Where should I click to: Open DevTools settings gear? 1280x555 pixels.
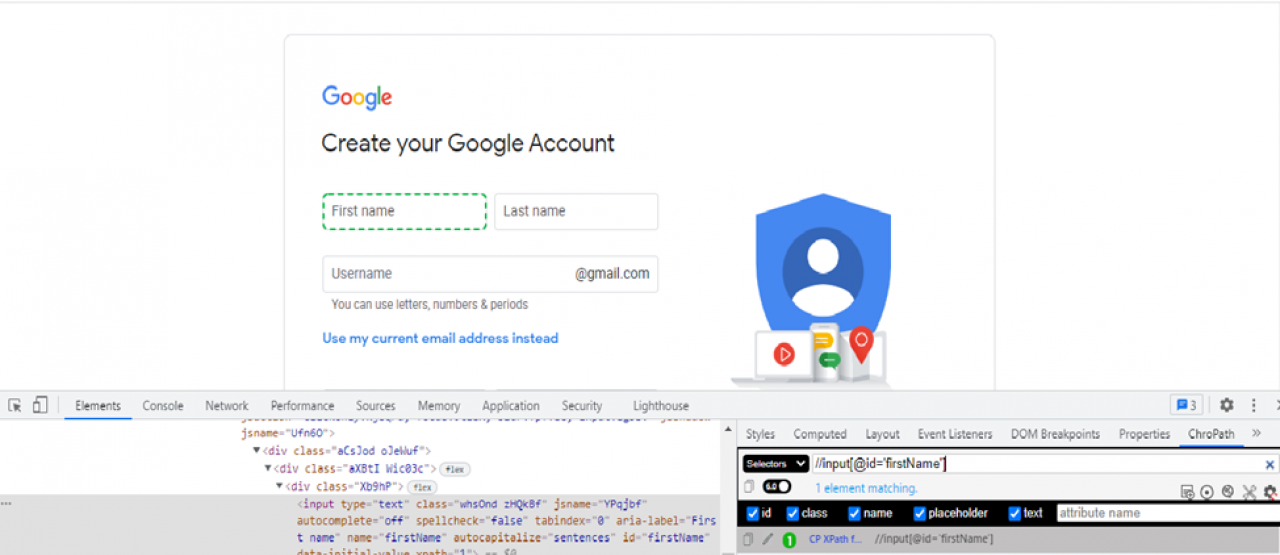(x=1226, y=405)
